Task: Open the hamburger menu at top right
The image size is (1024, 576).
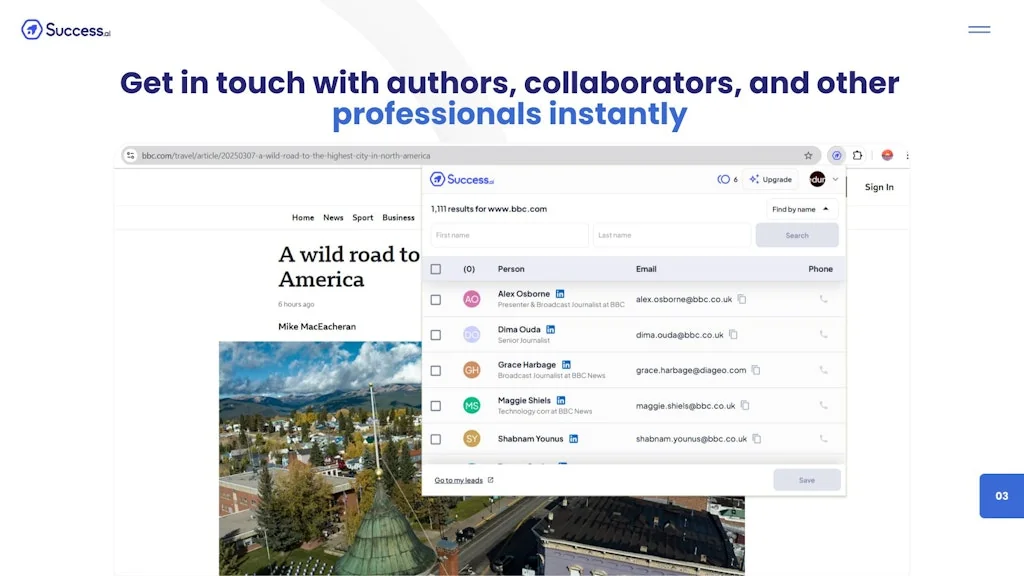Action: pos(978,29)
